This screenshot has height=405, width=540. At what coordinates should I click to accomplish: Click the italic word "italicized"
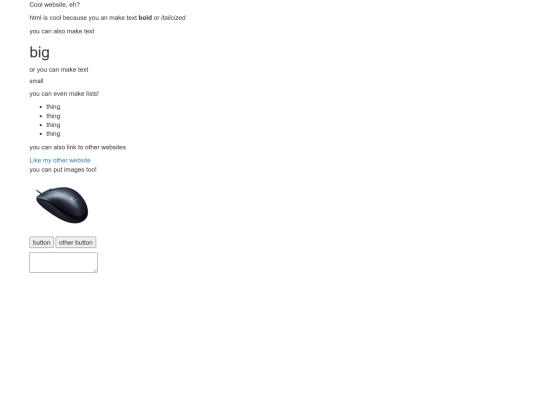coord(173,18)
